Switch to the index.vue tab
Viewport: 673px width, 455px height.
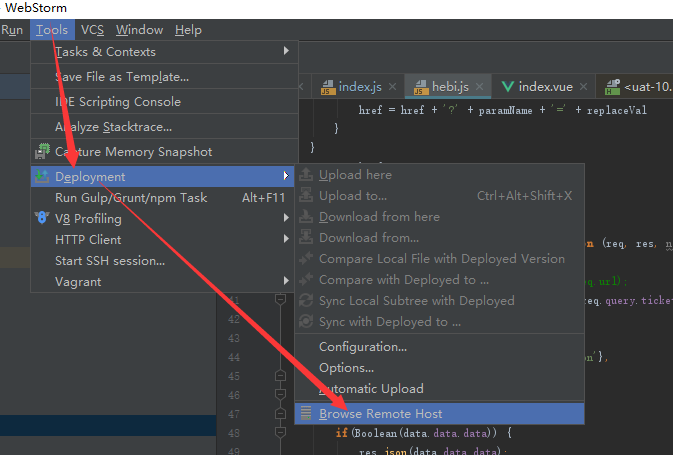[x=546, y=87]
